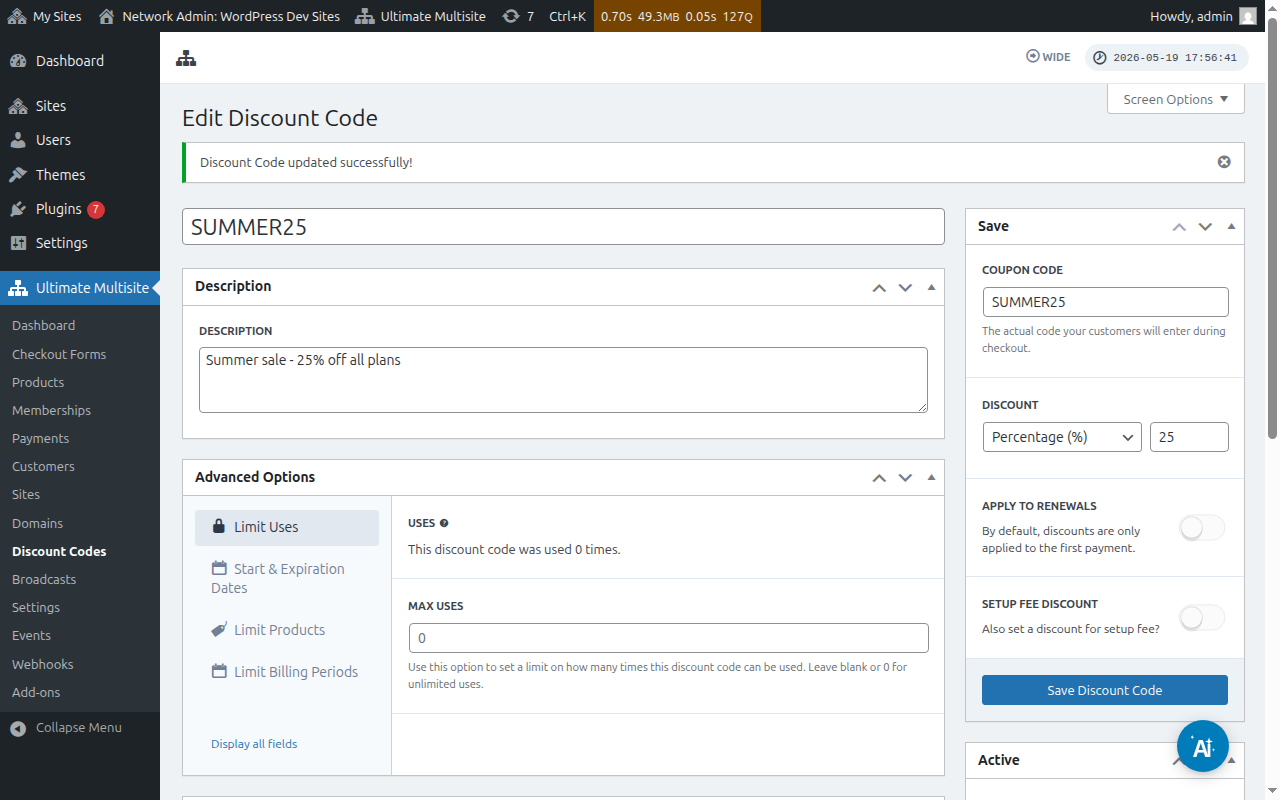Enable the Setup Fee Discount toggle
This screenshot has height=800, width=1280.
[1202, 618]
